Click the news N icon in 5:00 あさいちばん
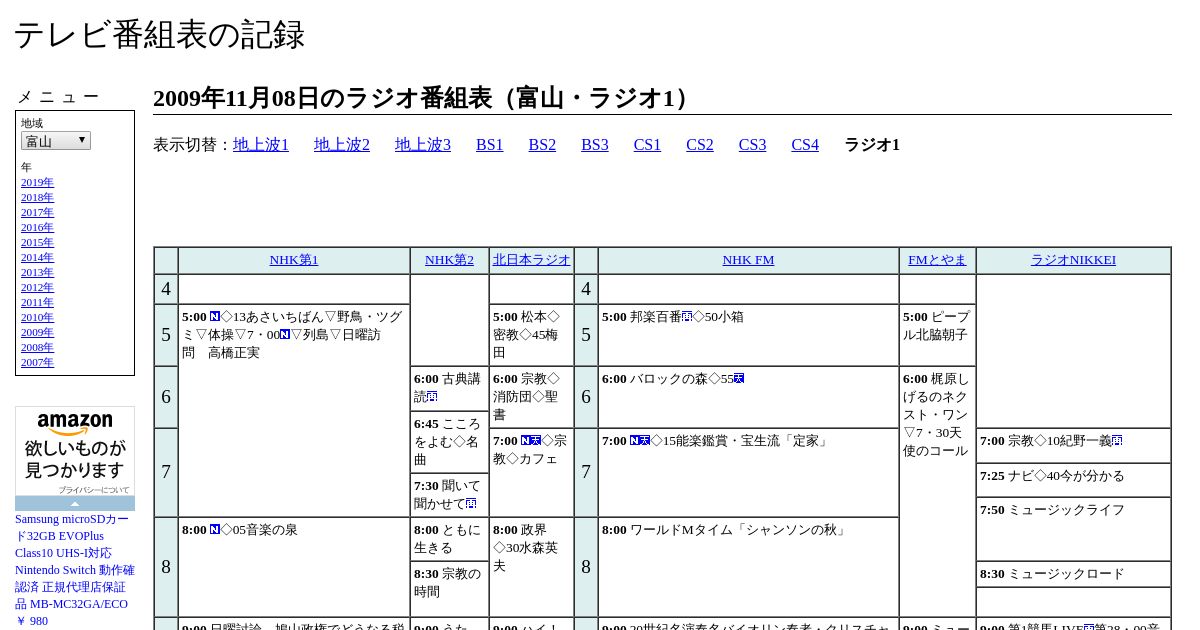The width and height of the screenshot is (1200, 630). [215, 317]
